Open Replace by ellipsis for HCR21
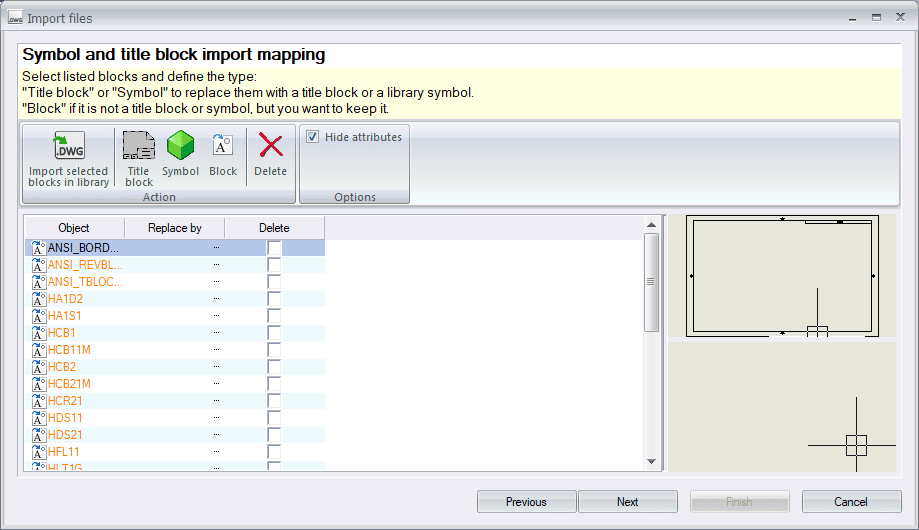919x530 pixels. click(x=216, y=401)
